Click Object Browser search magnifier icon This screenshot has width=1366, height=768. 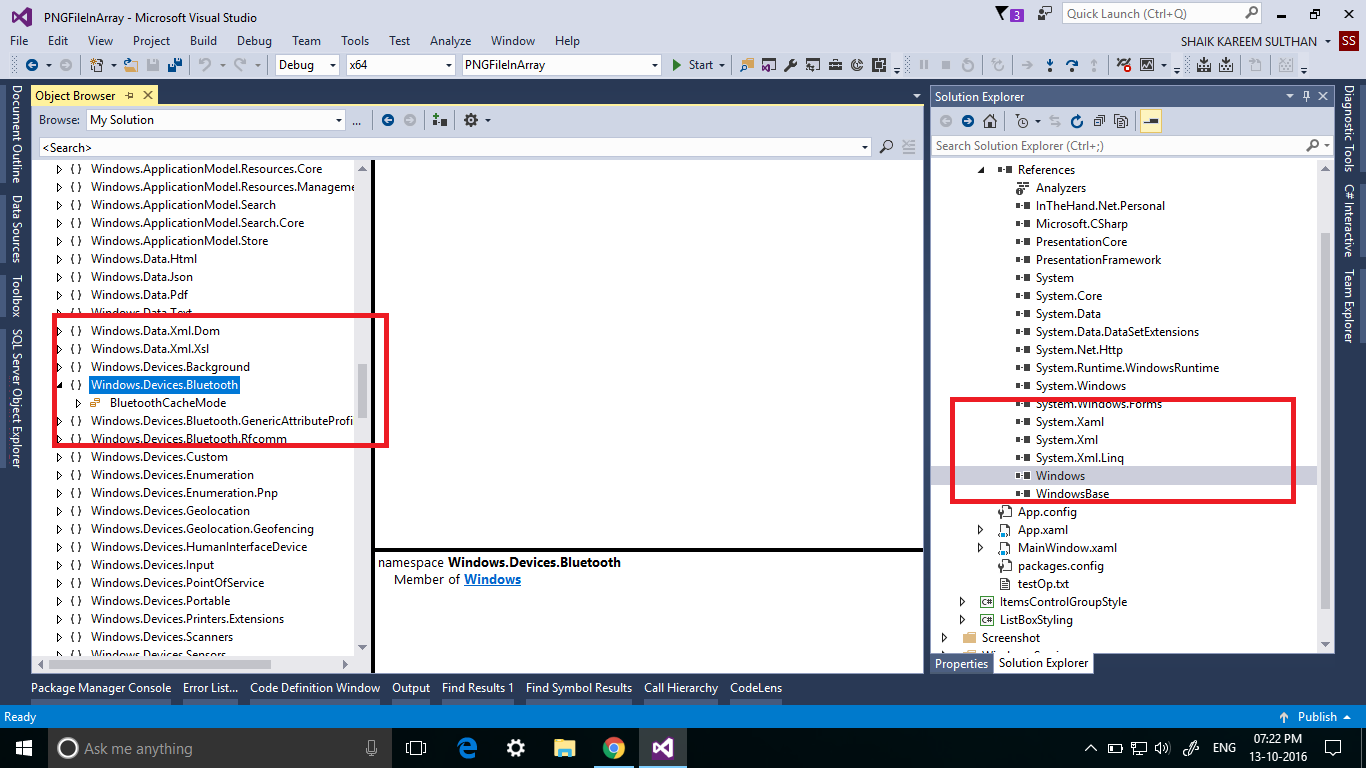point(886,147)
